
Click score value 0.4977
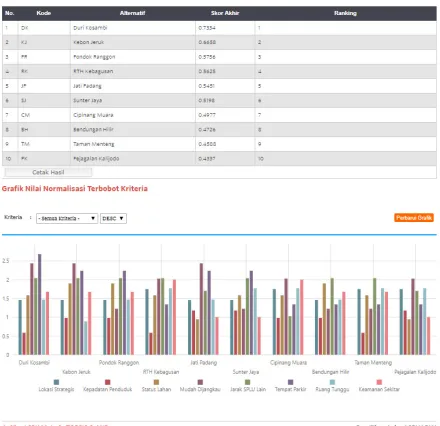tap(207, 115)
